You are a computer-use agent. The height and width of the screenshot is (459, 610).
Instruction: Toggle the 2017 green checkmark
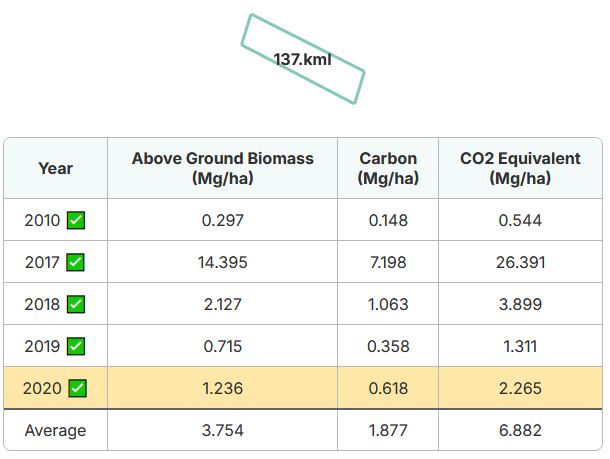(x=75, y=262)
